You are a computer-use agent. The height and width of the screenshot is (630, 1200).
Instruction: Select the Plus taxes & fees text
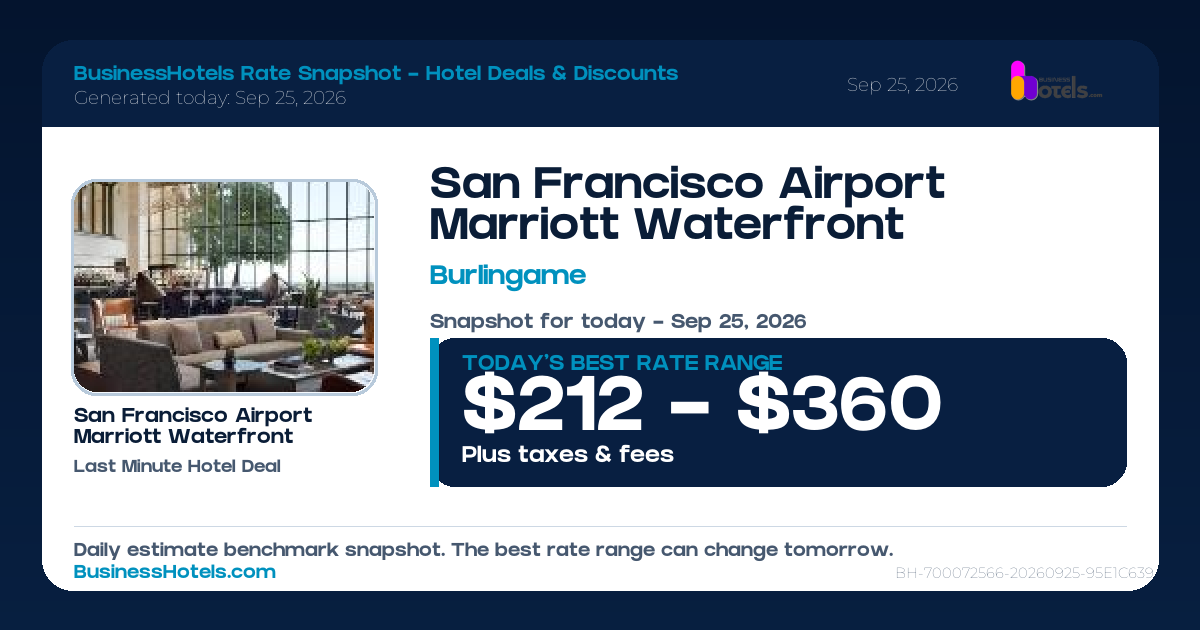pos(568,454)
